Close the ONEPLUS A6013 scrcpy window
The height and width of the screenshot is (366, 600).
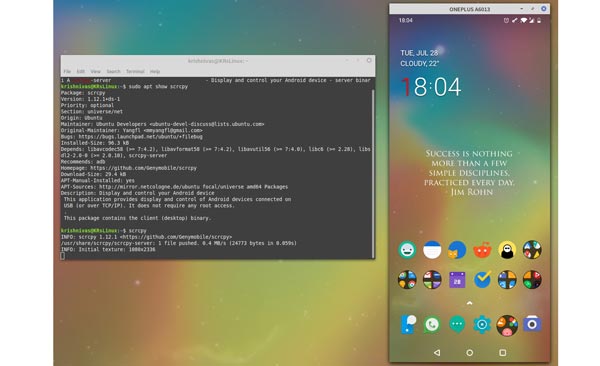pyautogui.click(x=543, y=8)
